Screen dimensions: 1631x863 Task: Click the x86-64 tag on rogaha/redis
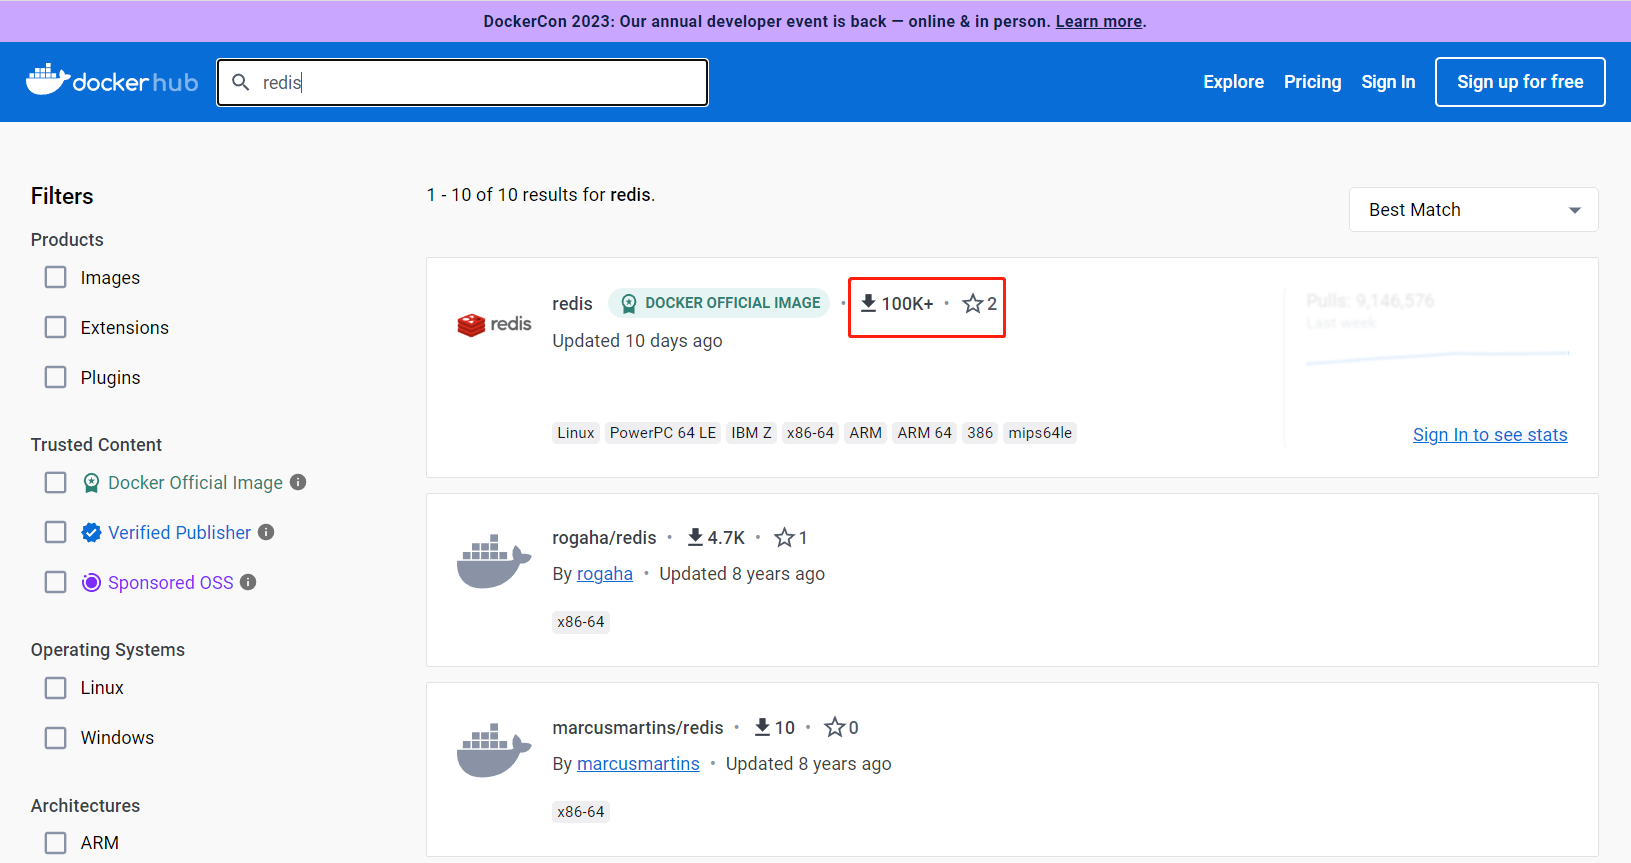click(581, 622)
